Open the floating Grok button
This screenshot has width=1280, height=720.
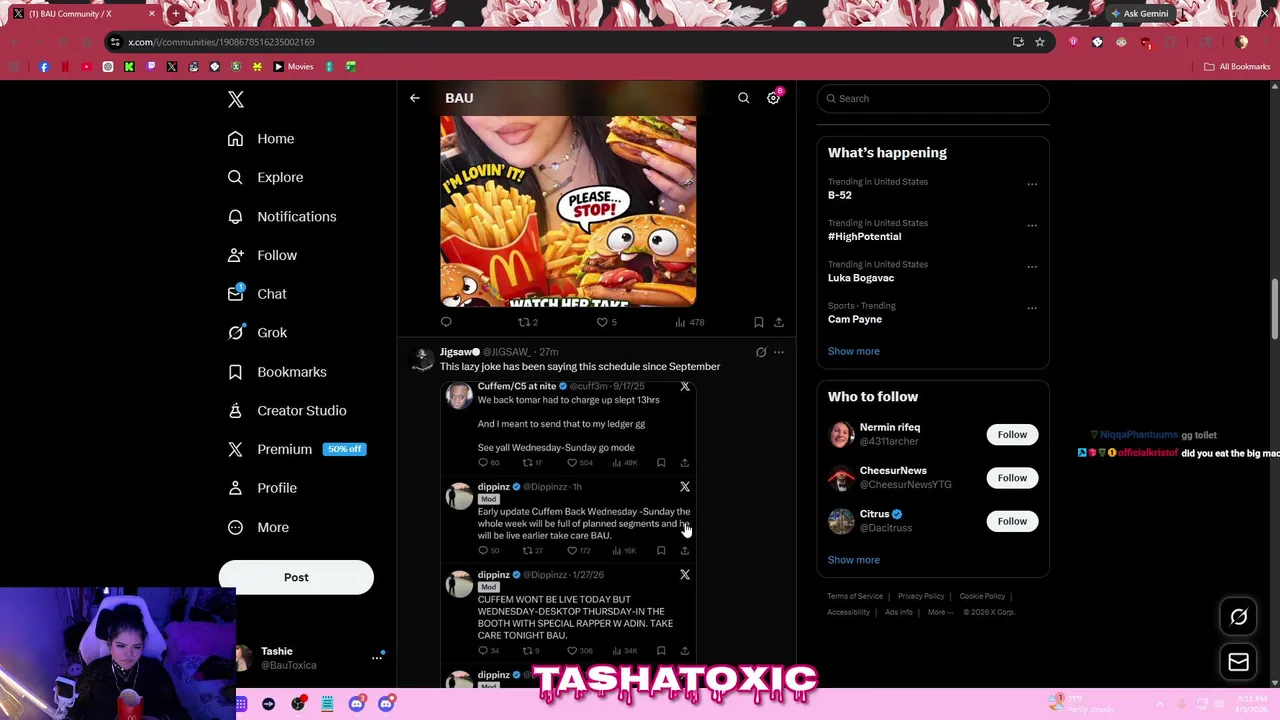[1238, 617]
